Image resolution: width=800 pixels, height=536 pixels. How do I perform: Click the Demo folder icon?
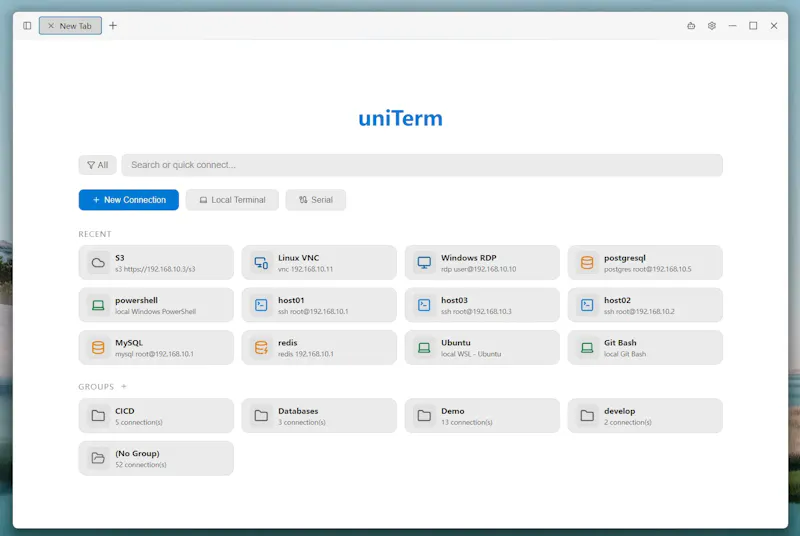424,416
